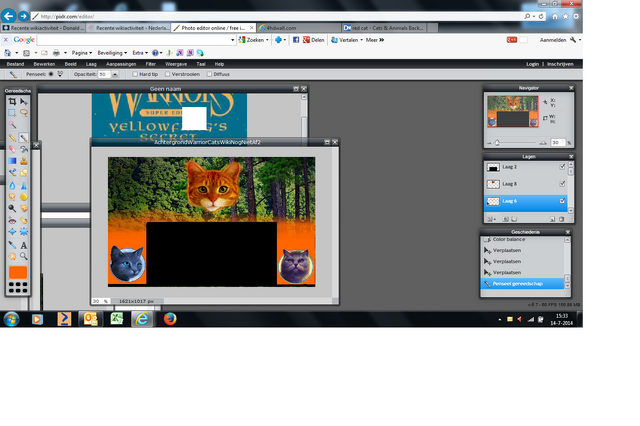Select the Type text tool
Image resolution: width=640 pixels, height=426 pixels.
click(x=24, y=245)
